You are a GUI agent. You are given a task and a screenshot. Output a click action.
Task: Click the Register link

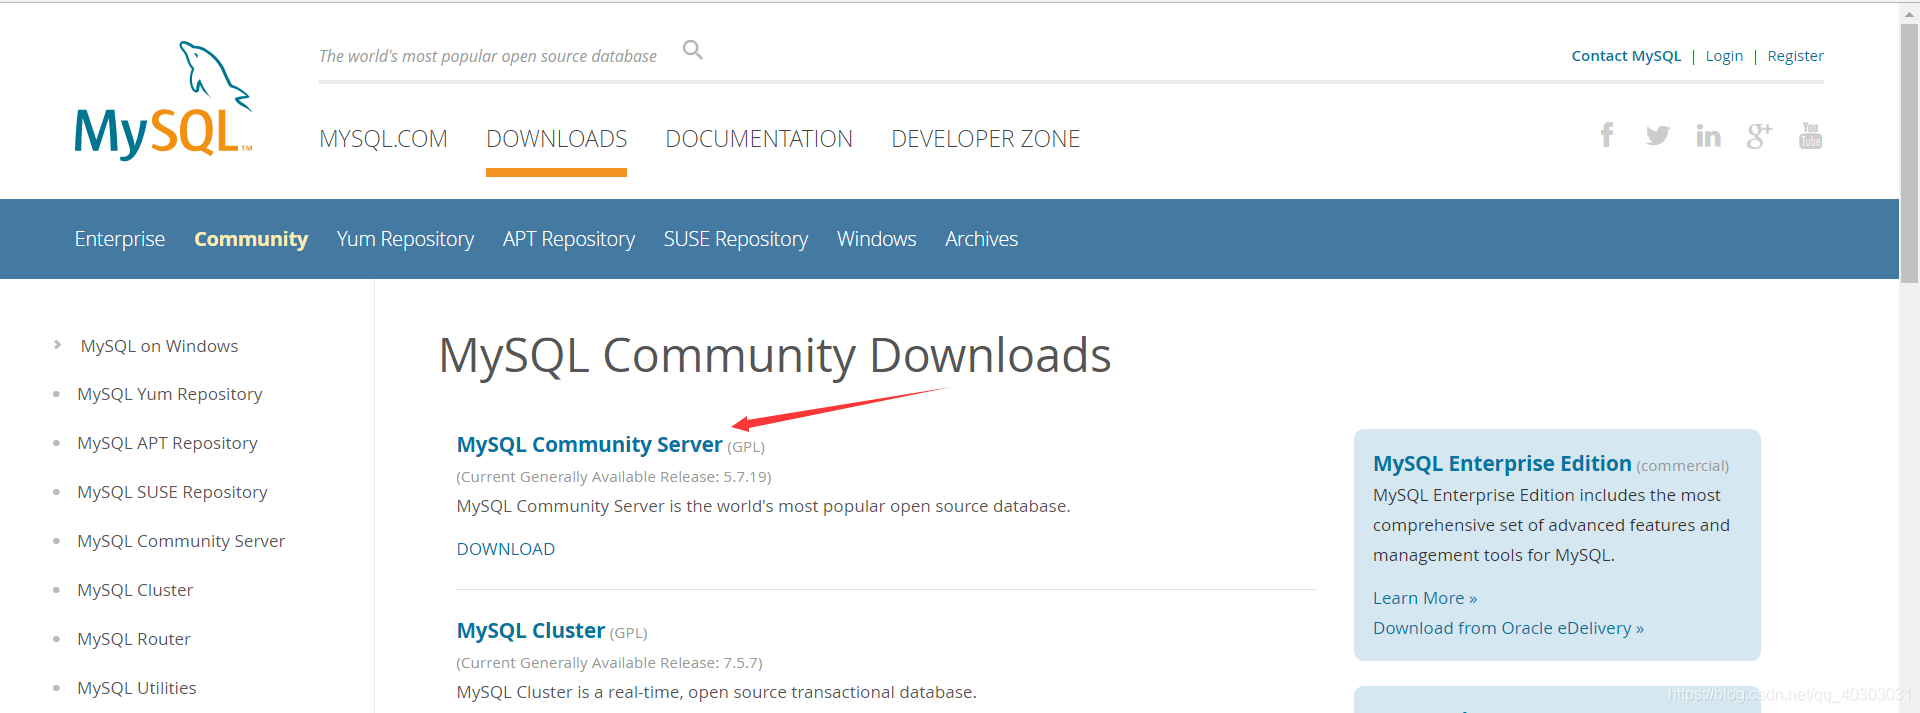pyautogui.click(x=1795, y=56)
